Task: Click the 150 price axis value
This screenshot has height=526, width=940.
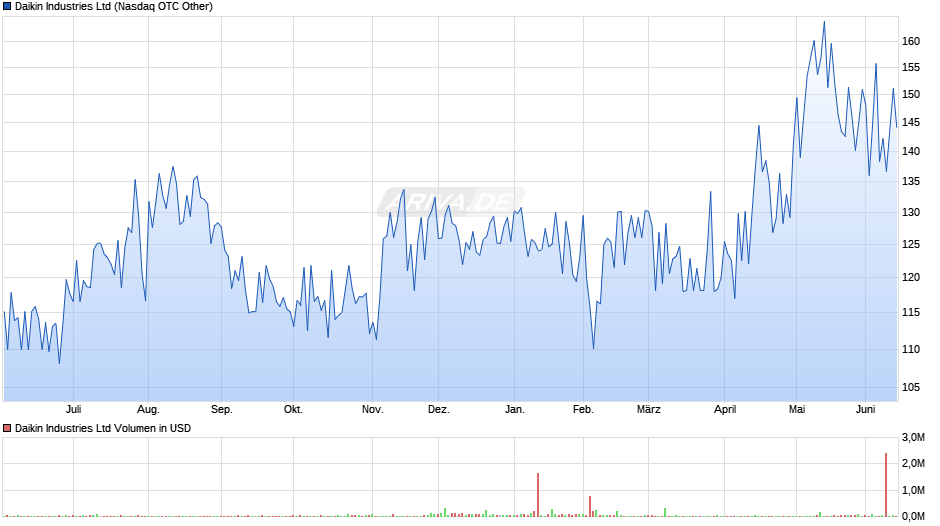Action: tap(911, 95)
